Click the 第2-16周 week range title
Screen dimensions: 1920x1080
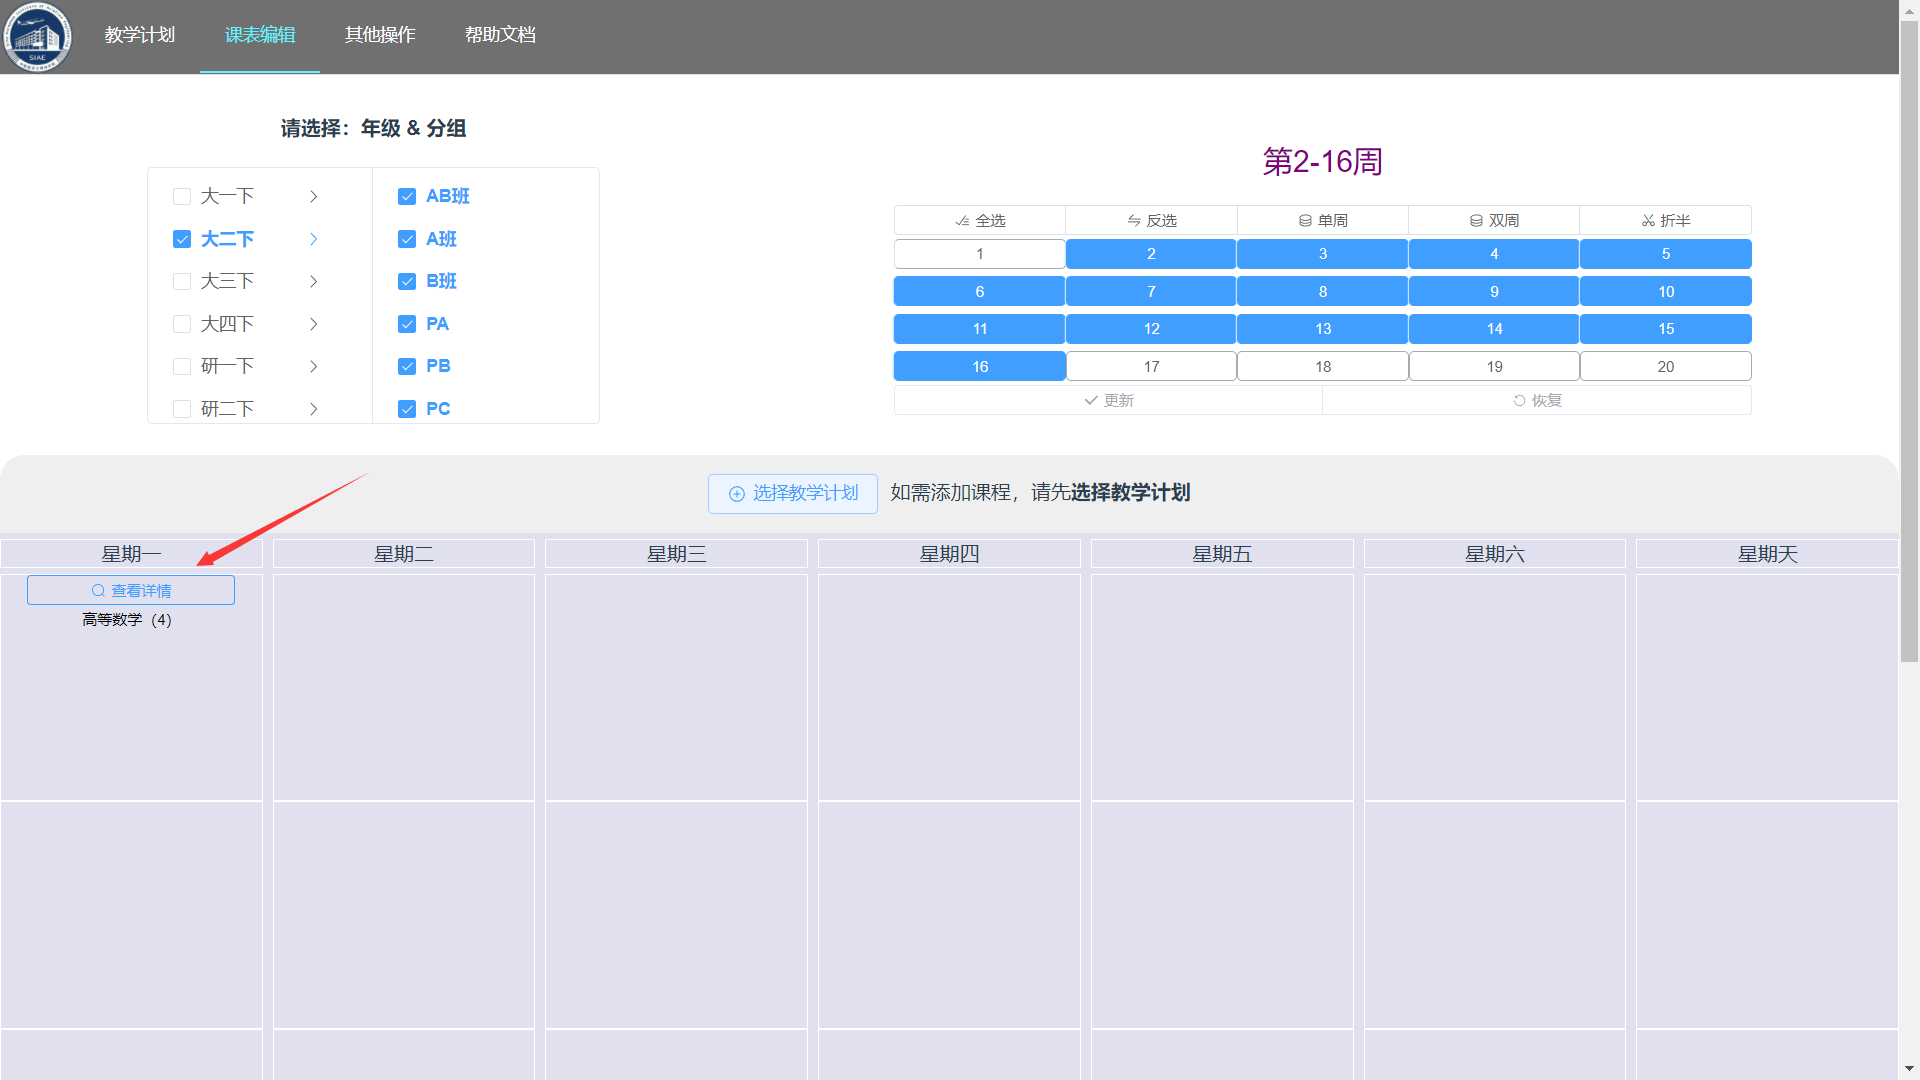pos(1322,162)
